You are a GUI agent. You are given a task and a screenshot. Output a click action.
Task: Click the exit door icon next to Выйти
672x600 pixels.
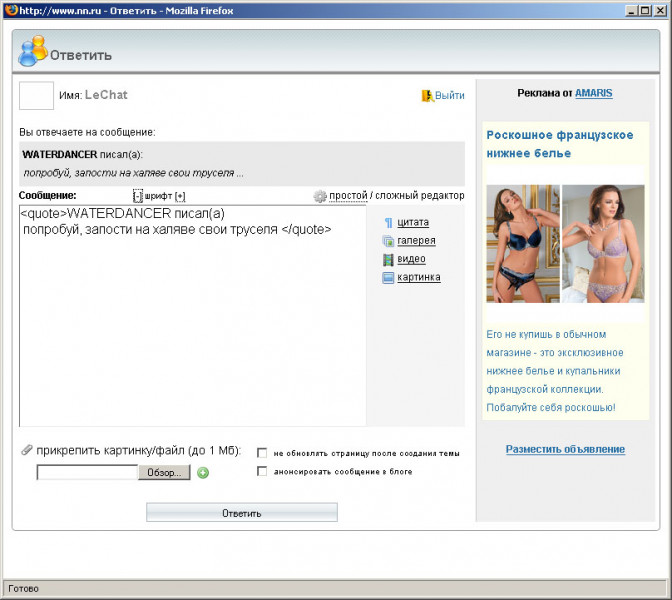(x=427, y=96)
